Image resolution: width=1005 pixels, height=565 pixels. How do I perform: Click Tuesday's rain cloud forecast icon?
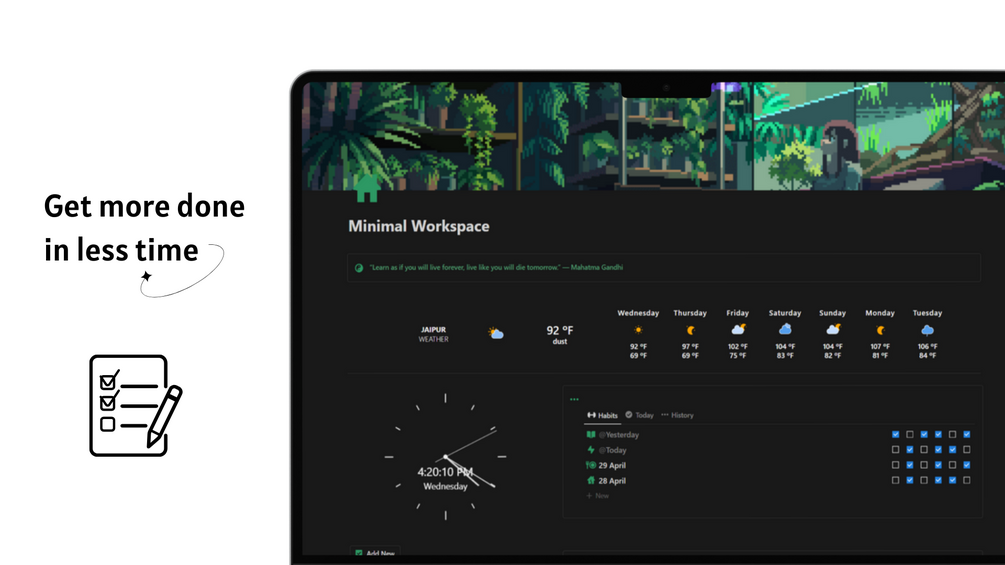pyautogui.click(x=927, y=330)
